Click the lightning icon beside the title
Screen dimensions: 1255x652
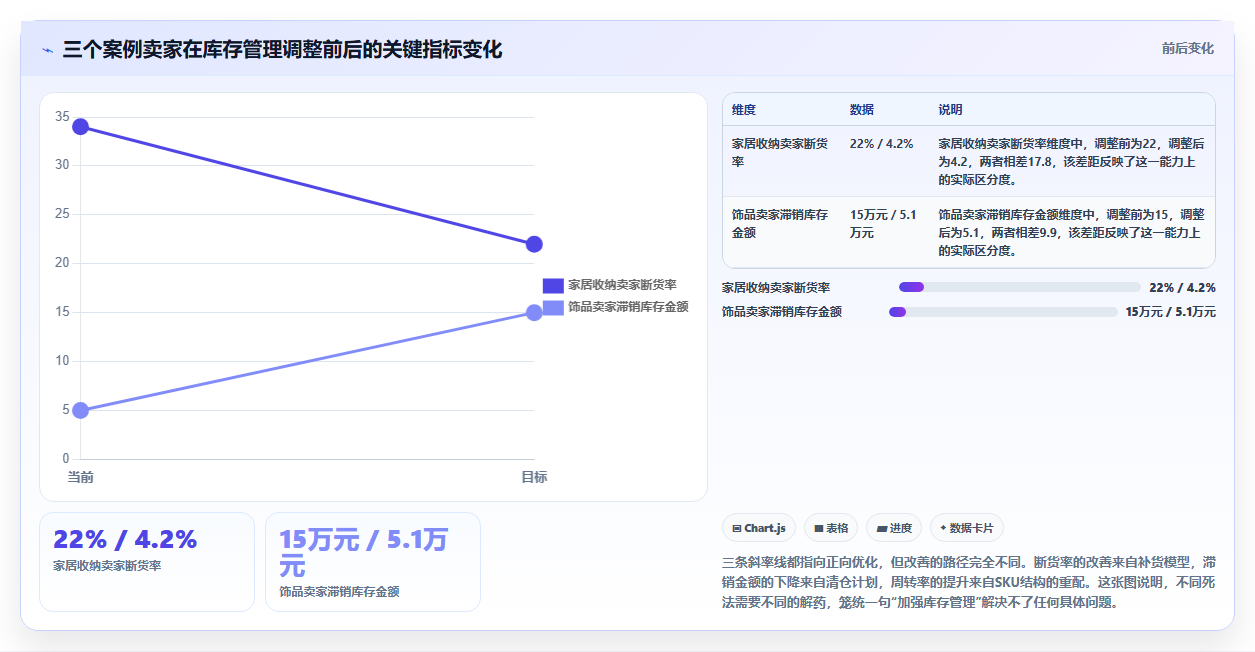[47, 50]
